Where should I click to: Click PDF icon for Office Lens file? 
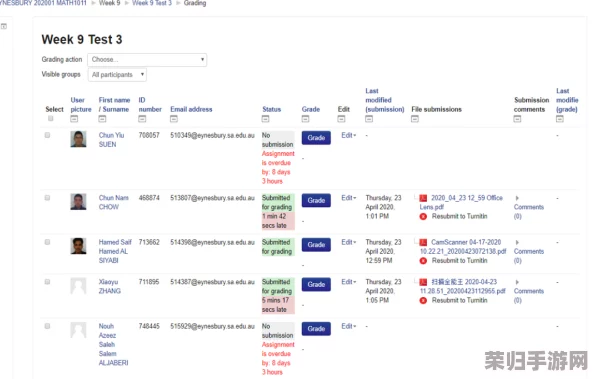click(x=423, y=198)
